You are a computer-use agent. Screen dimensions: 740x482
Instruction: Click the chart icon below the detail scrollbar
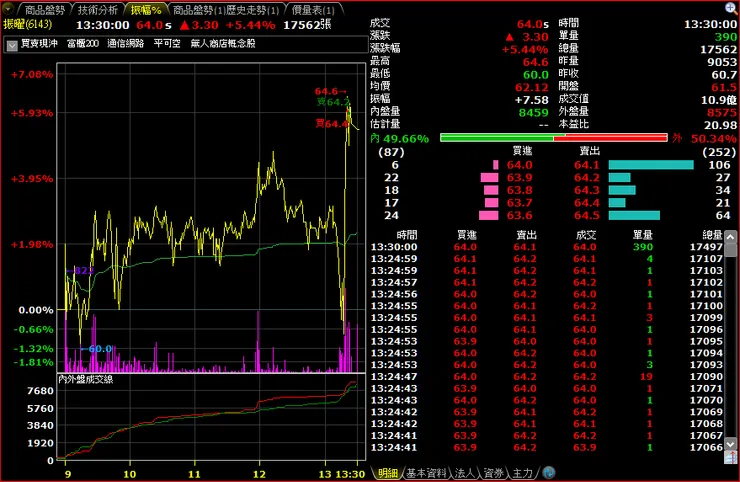pos(731,458)
